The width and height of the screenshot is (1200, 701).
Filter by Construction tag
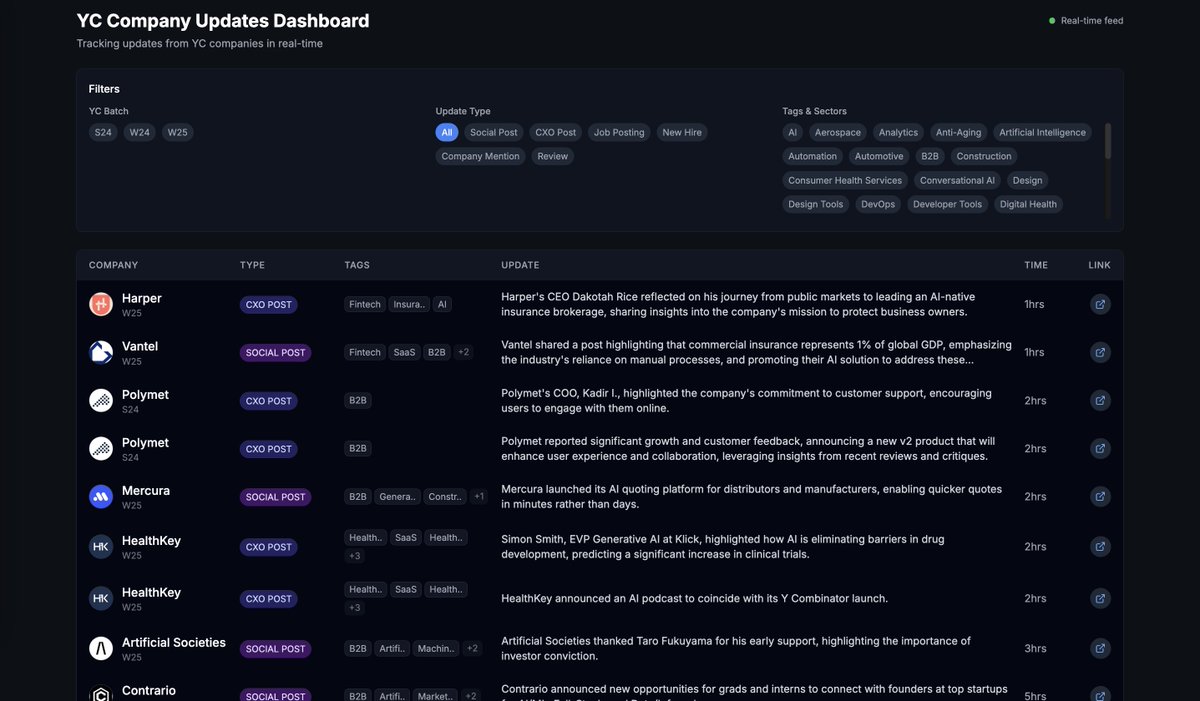tap(984, 156)
